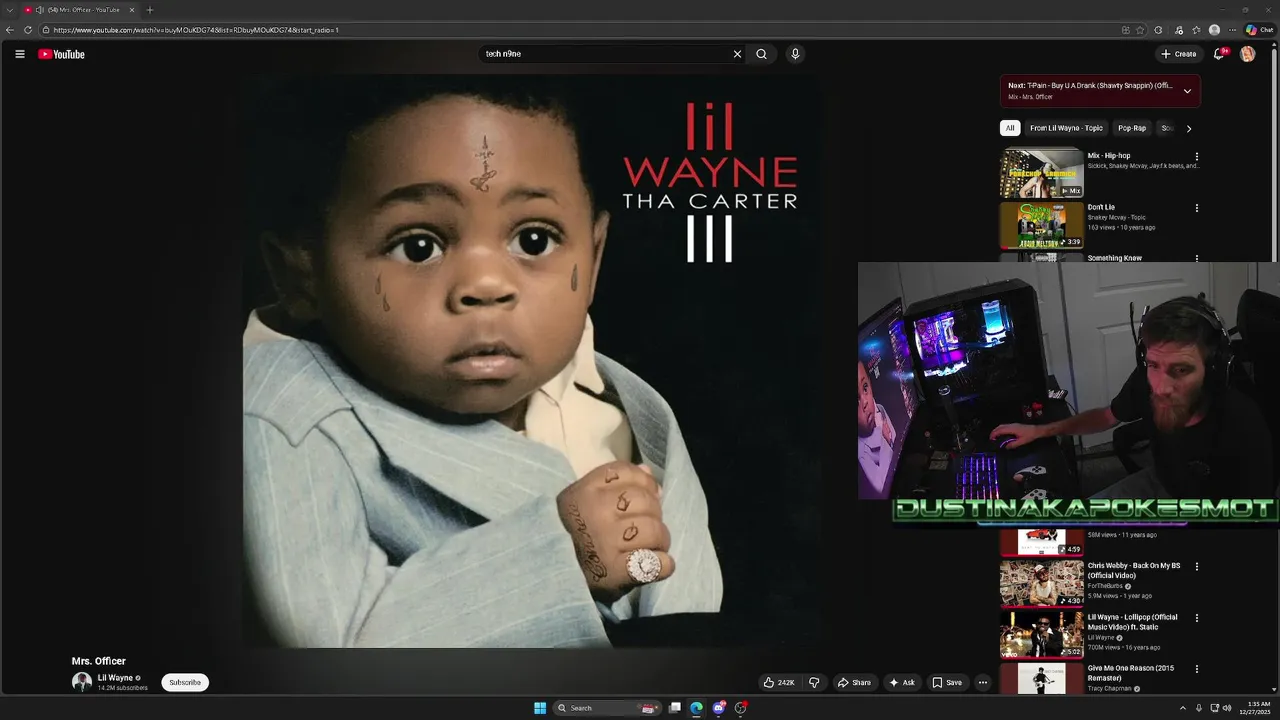Click the Ask button

point(901,683)
